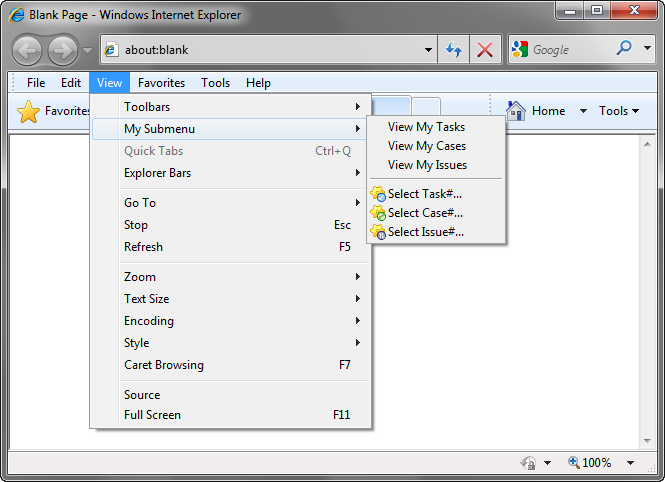Choose Stop in the View menu
Viewport: 665px width, 482px height.
(231, 225)
